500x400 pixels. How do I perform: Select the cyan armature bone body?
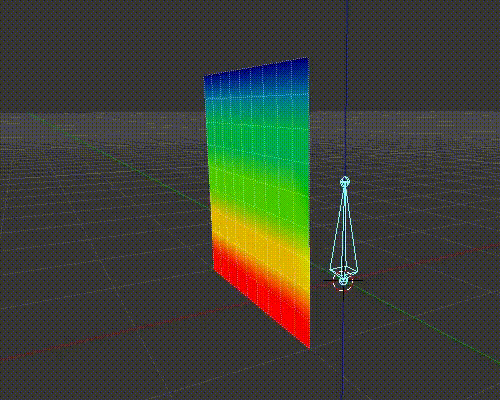click(x=344, y=230)
